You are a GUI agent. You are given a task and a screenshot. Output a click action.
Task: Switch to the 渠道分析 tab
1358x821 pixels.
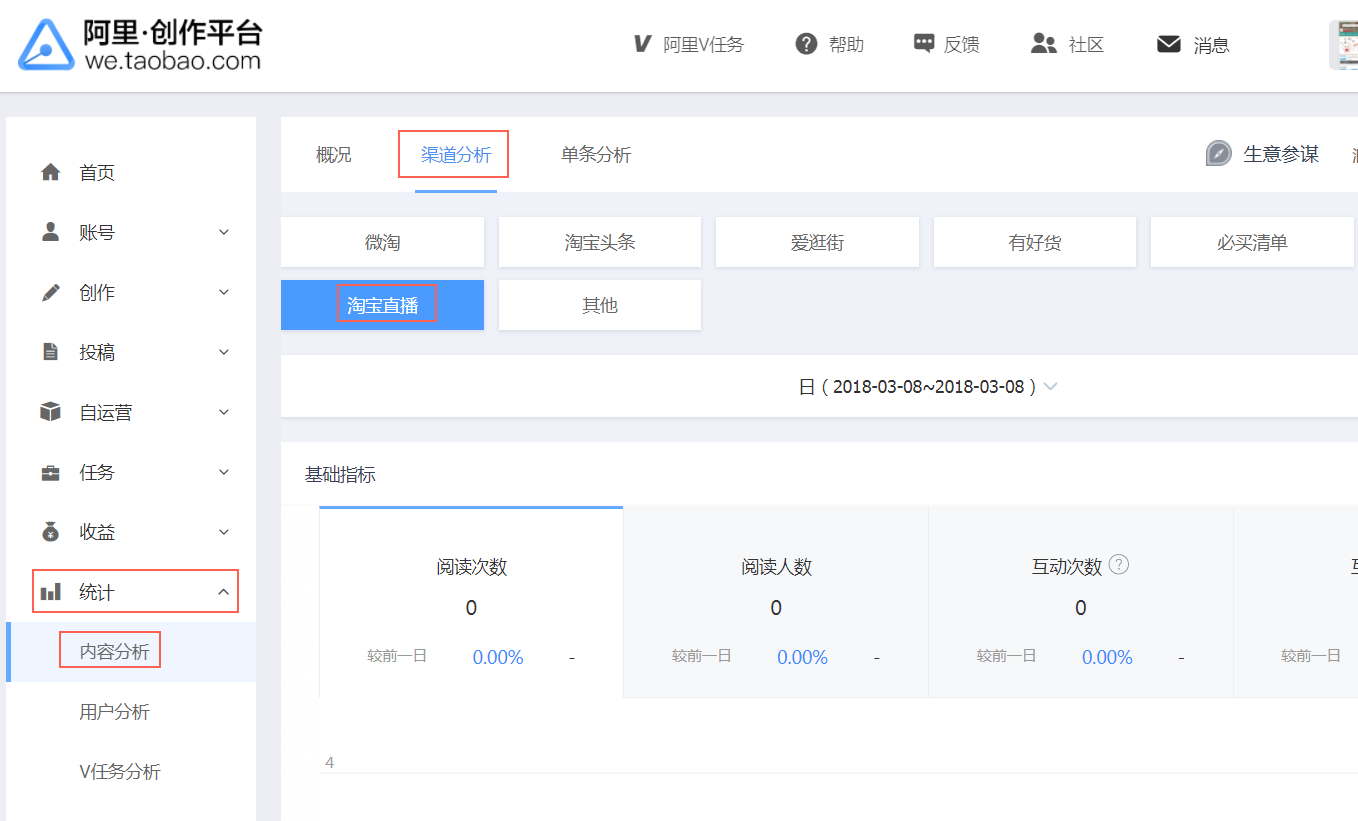click(x=456, y=155)
